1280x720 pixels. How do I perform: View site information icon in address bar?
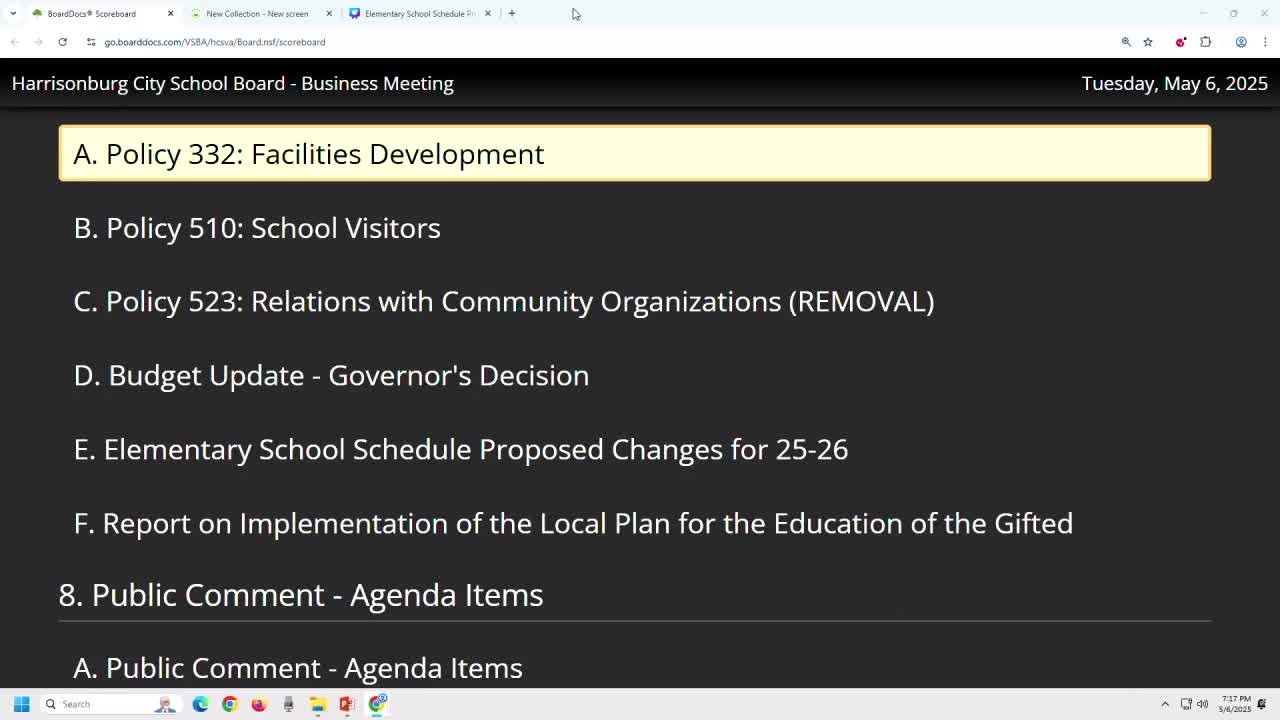91,42
